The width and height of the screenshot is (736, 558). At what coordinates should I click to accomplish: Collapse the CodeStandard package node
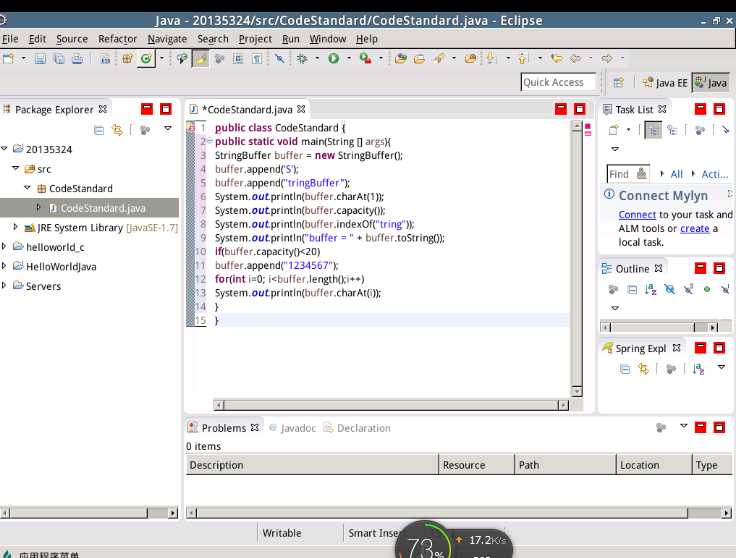(27, 188)
